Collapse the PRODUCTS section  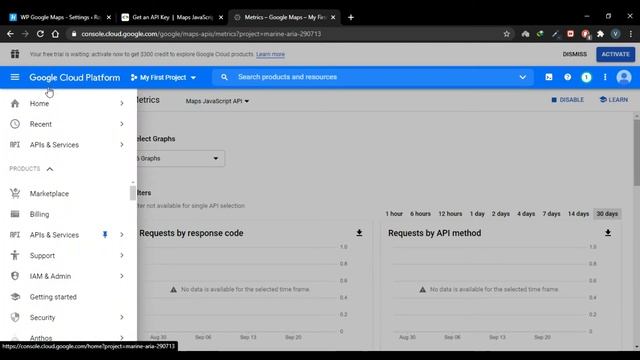coord(50,169)
